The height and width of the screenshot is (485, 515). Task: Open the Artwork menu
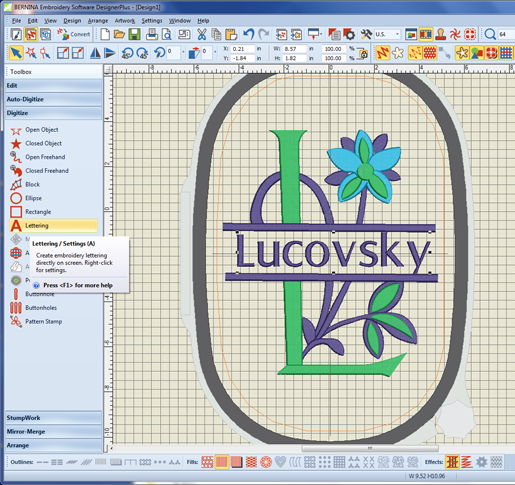tap(125, 21)
